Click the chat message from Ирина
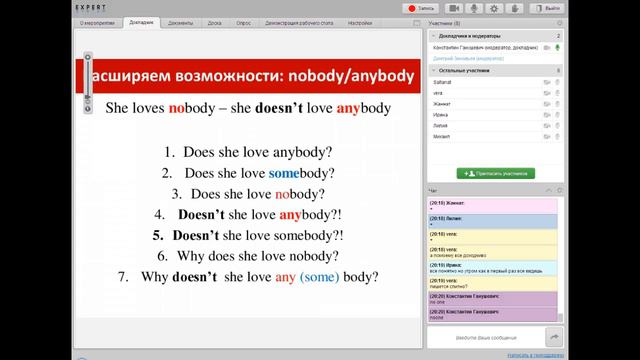 (x=493, y=268)
